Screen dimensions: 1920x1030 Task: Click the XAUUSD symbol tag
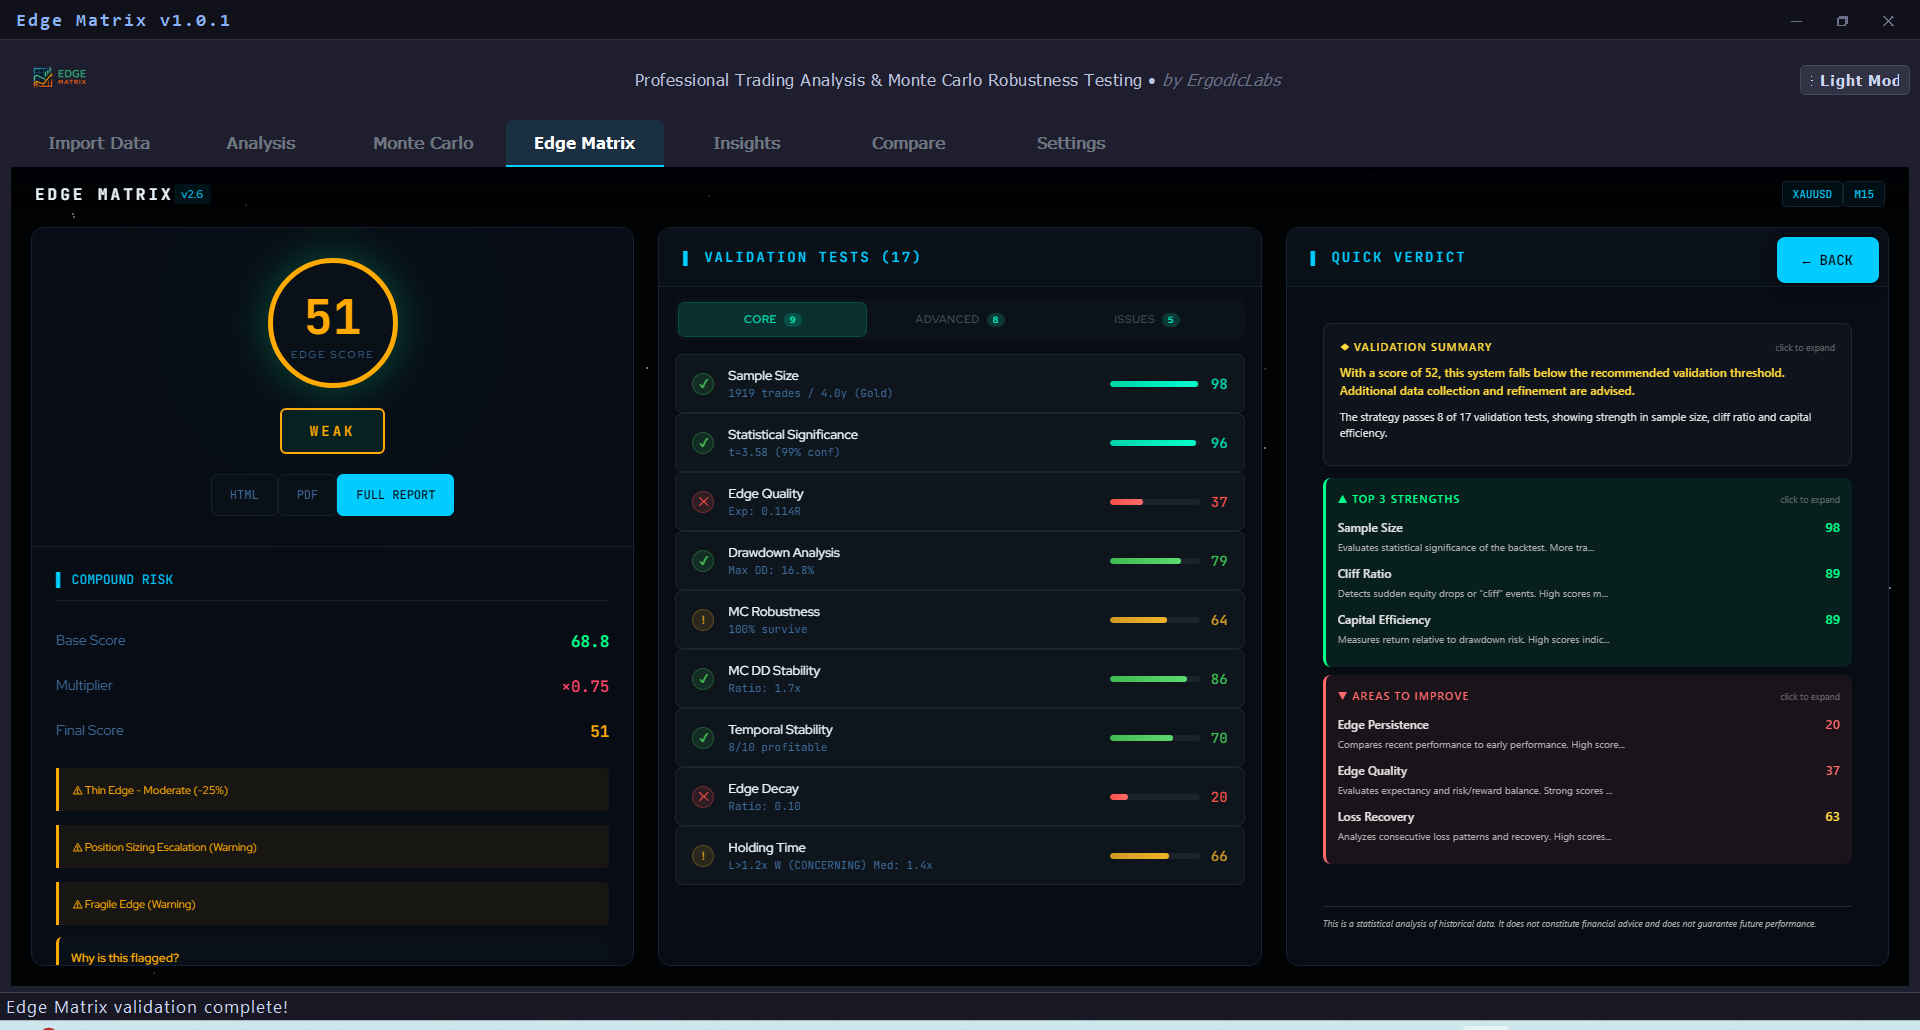(1812, 194)
